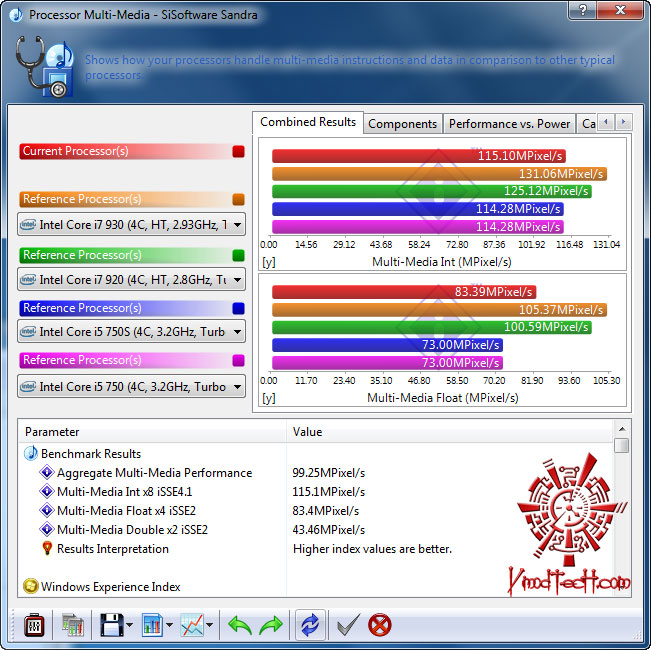Click the Benchmark Results music note icon
651x650 pixels.
(x=31, y=453)
